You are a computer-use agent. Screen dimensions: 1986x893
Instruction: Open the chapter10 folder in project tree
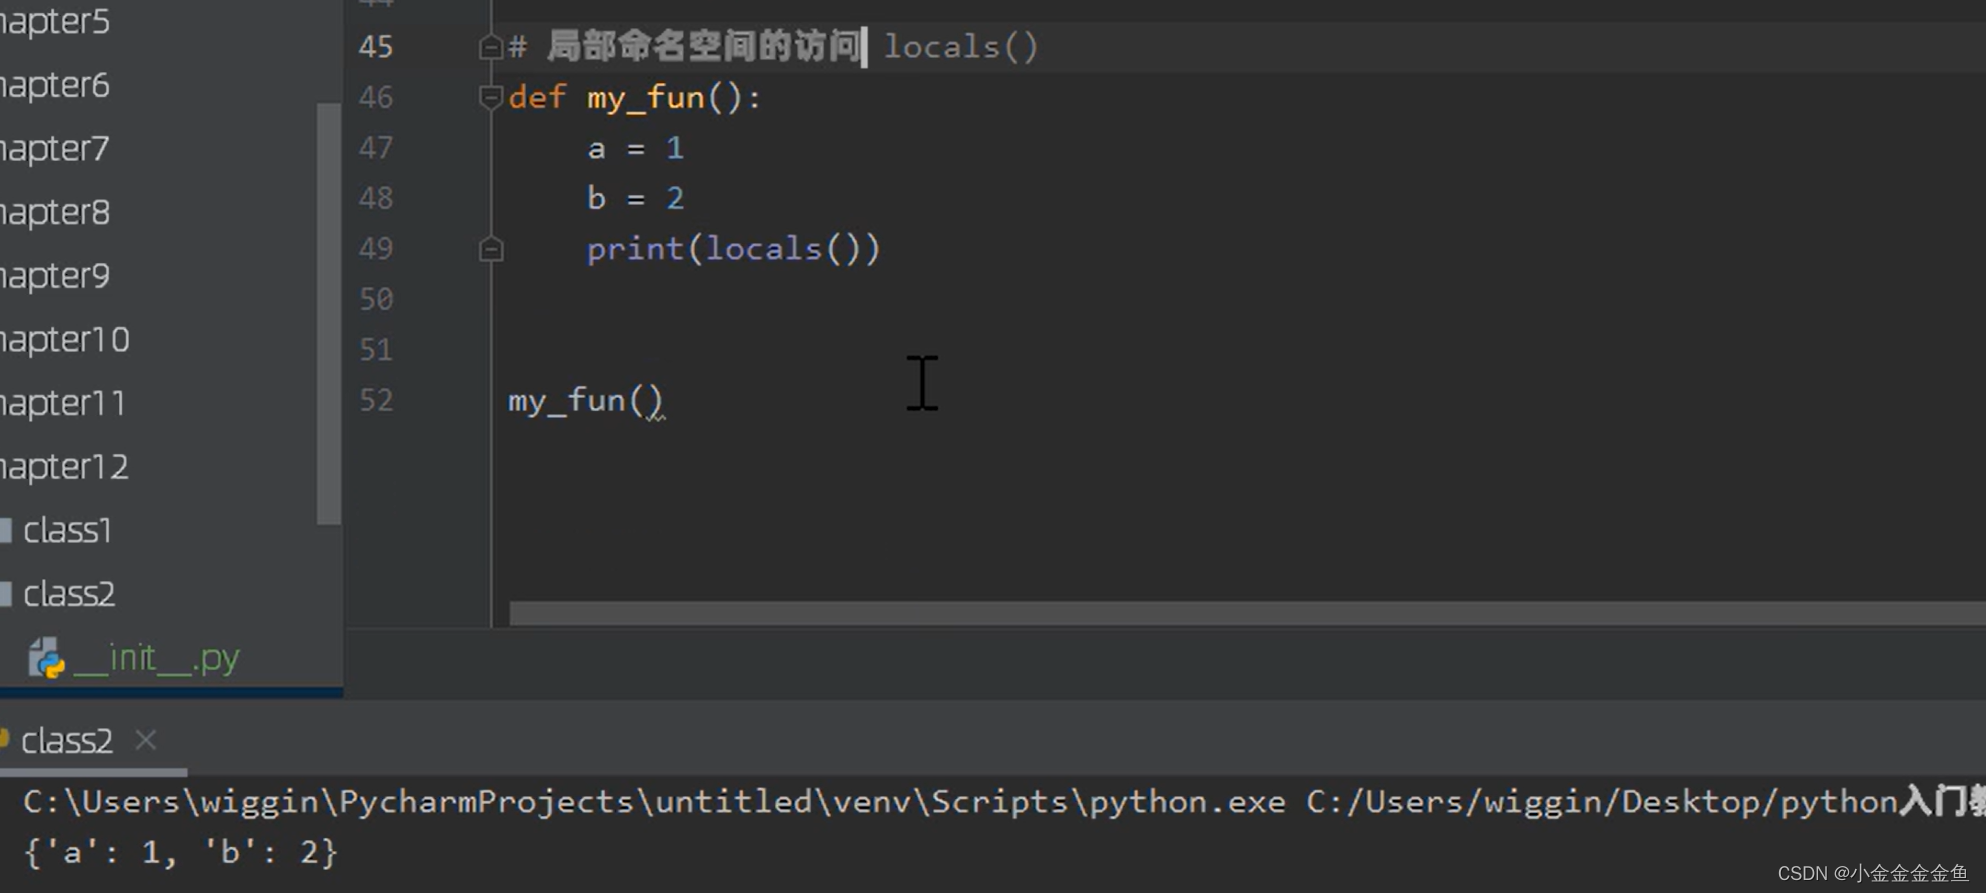pos(65,340)
